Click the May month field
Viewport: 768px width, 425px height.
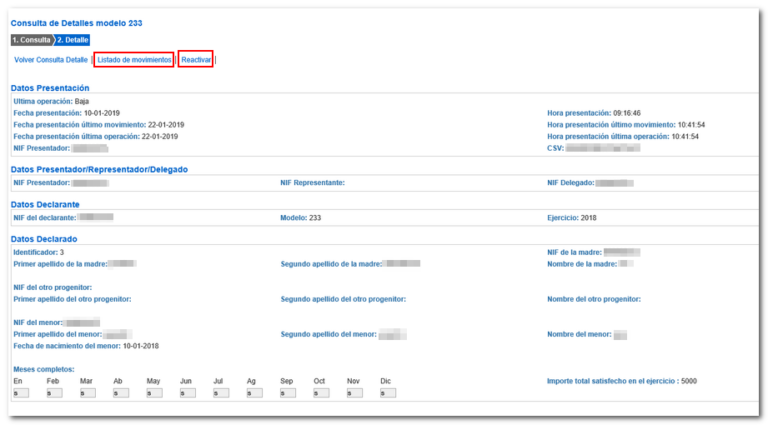(x=154, y=393)
